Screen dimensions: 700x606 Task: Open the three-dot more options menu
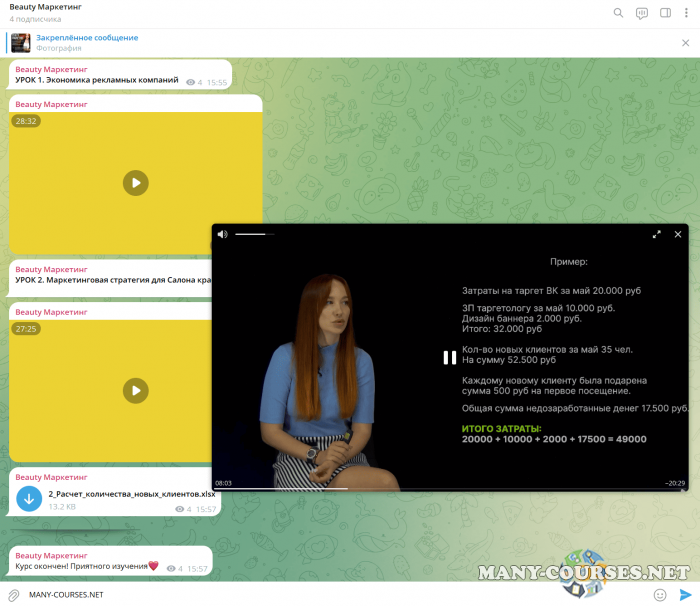click(686, 13)
